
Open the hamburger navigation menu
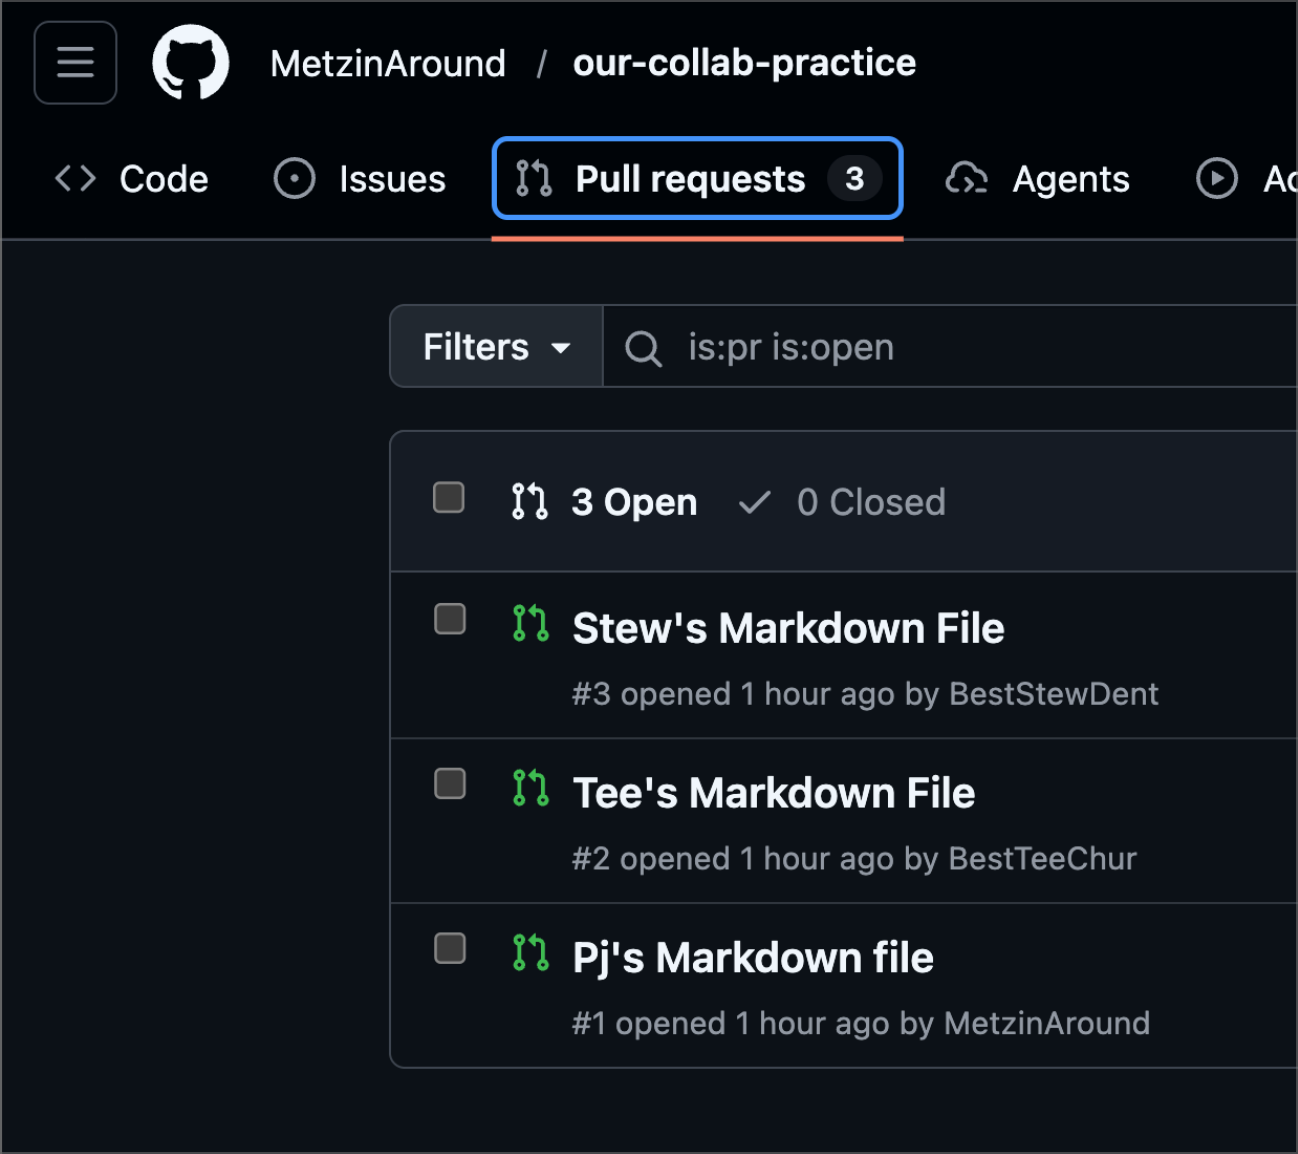[75, 63]
